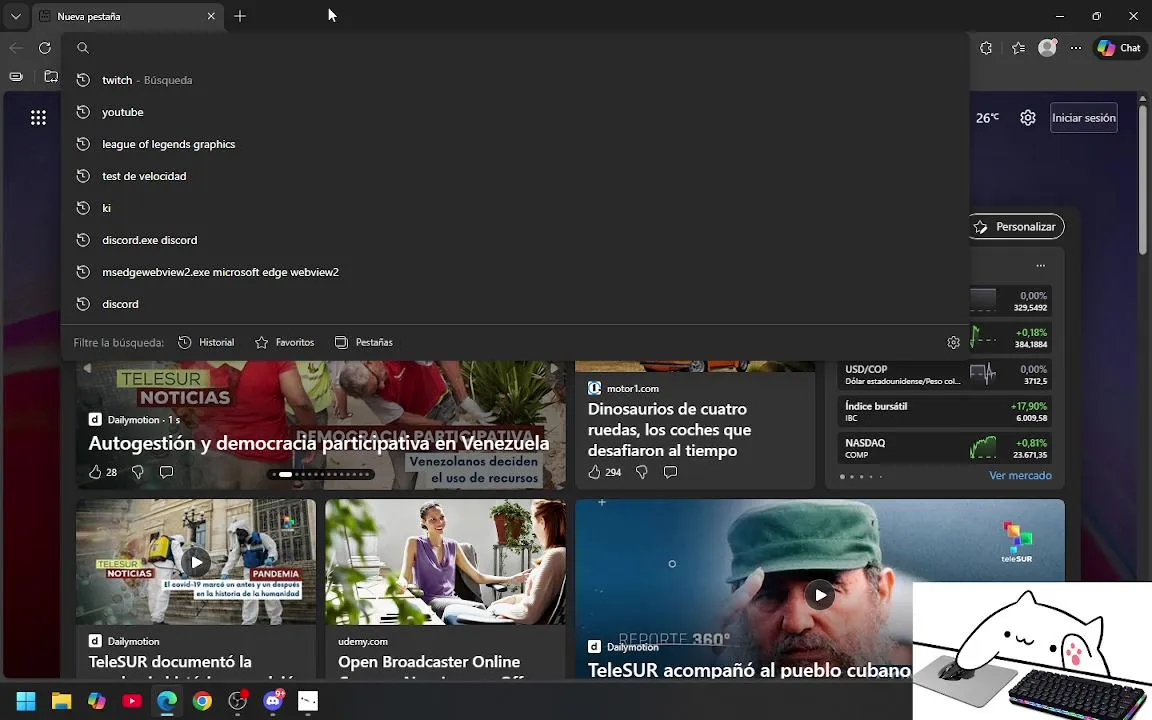1152x720 pixels.
Task: Expand the tab actions chevron menu
Action: point(15,16)
